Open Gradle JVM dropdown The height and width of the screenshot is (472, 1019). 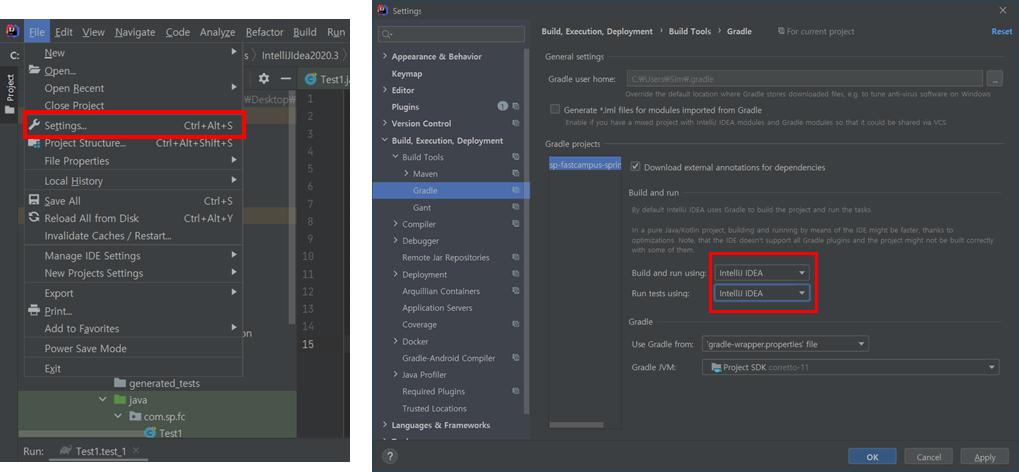(850, 367)
